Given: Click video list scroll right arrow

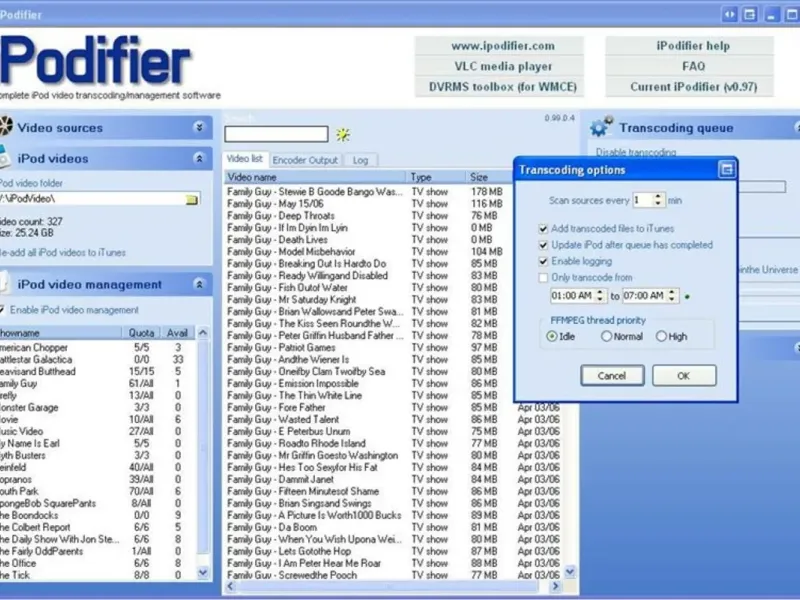Looking at the screenshot, I should pos(556,587).
